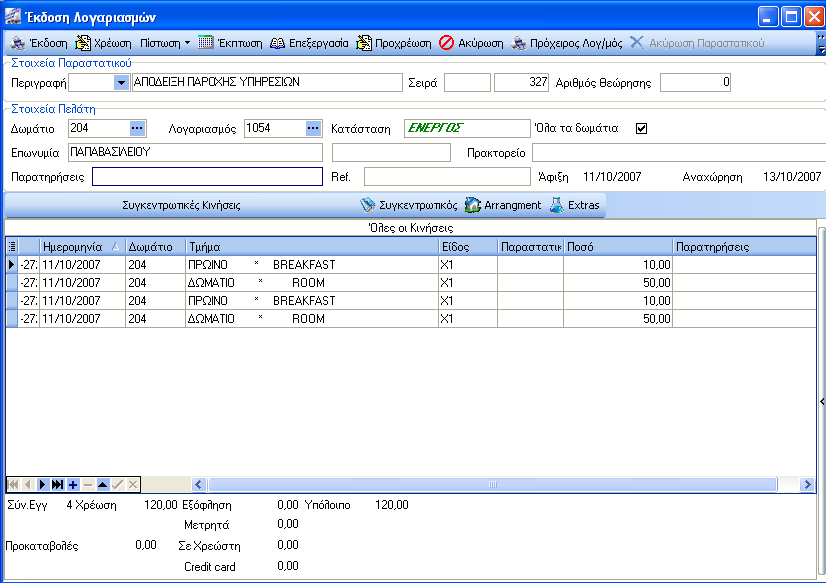The width and height of the screenshot is (826, 583).
Task: Click the Arrangment button
Action: point(503,205)
